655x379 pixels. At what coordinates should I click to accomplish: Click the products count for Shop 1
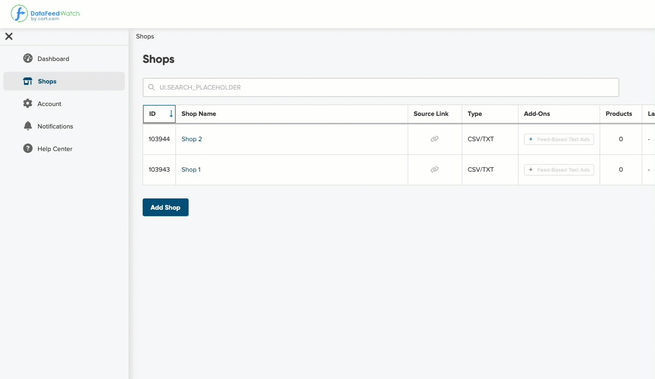point(621,170)
